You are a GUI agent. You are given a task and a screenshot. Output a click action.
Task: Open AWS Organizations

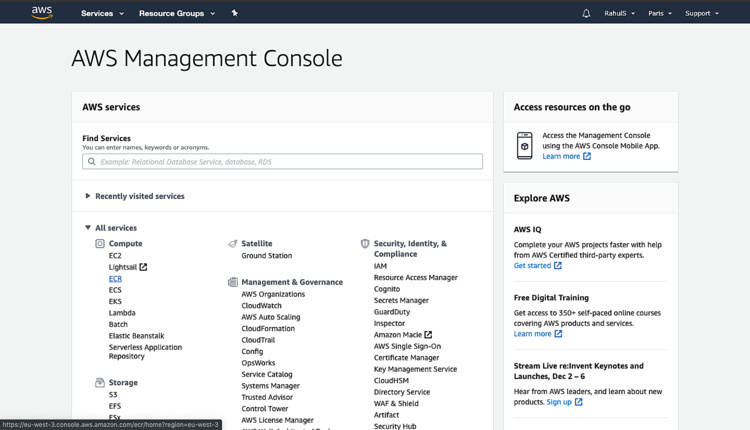coord(273,294)
